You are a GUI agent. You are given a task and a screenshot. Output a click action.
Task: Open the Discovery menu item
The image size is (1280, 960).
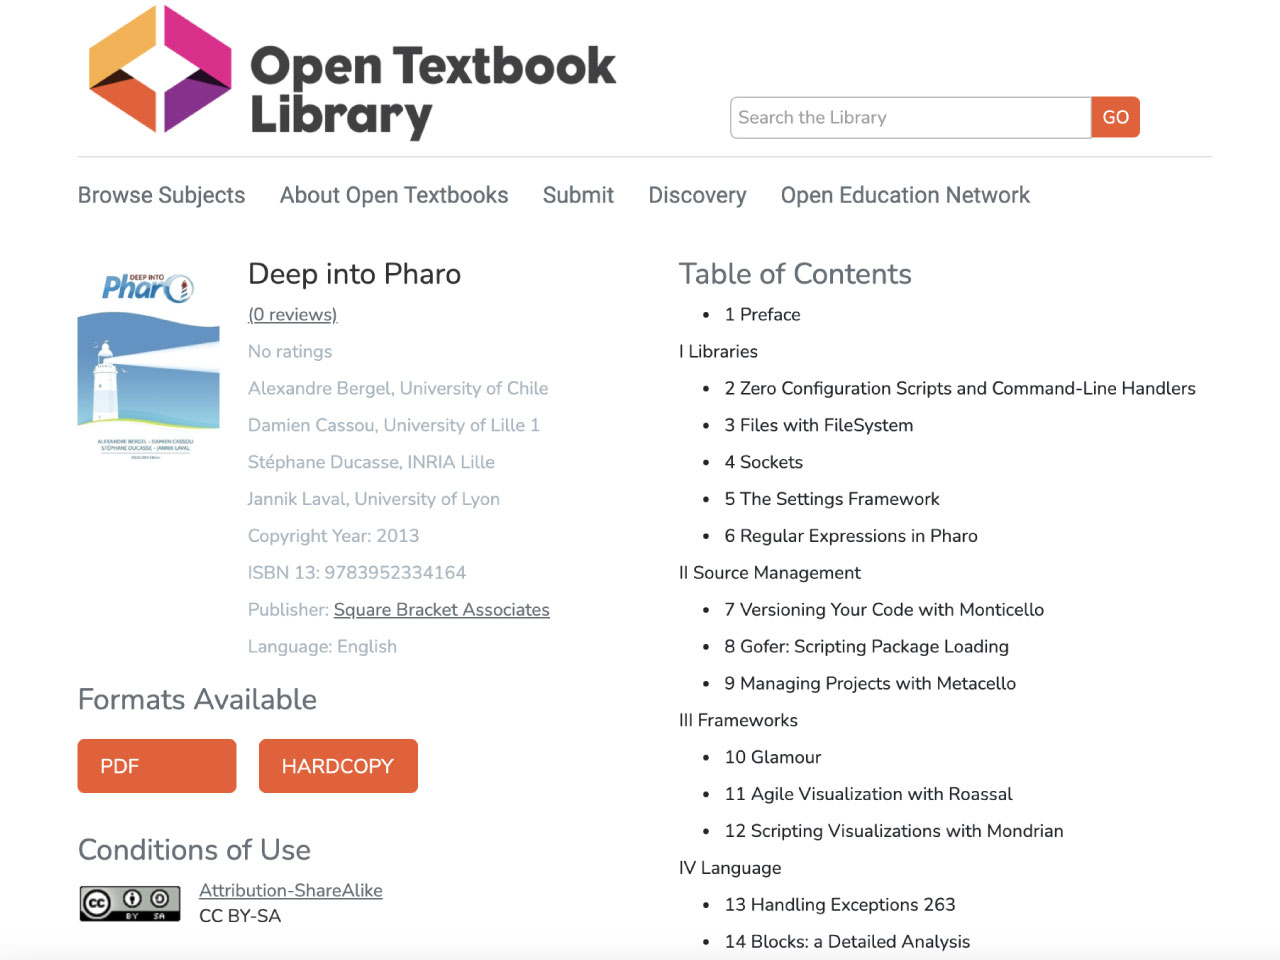(x=697, y=195)
